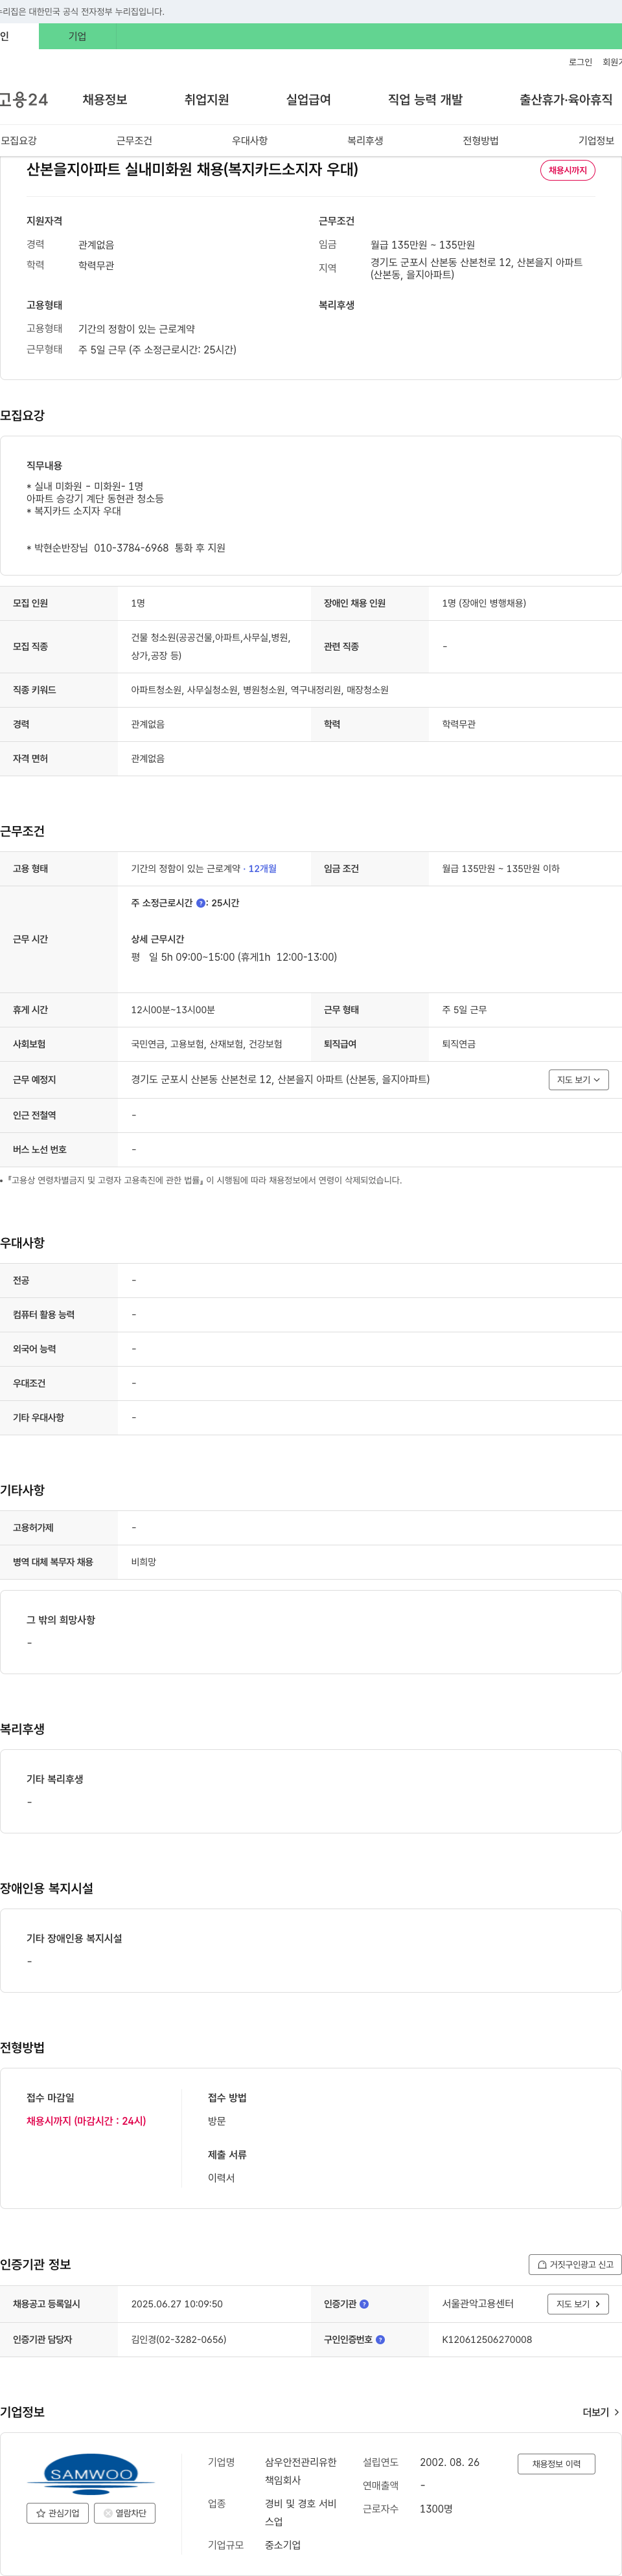The height and width of the screenshot is (2576, 622).
Task: Open the 취업지원 menu
Action: pos(207,100)
